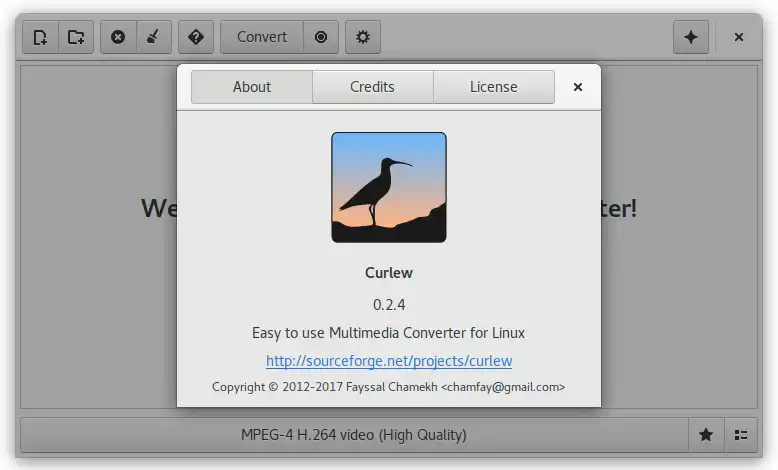Switch to the License tab
The image size is (778, 470).
(494, 87)
